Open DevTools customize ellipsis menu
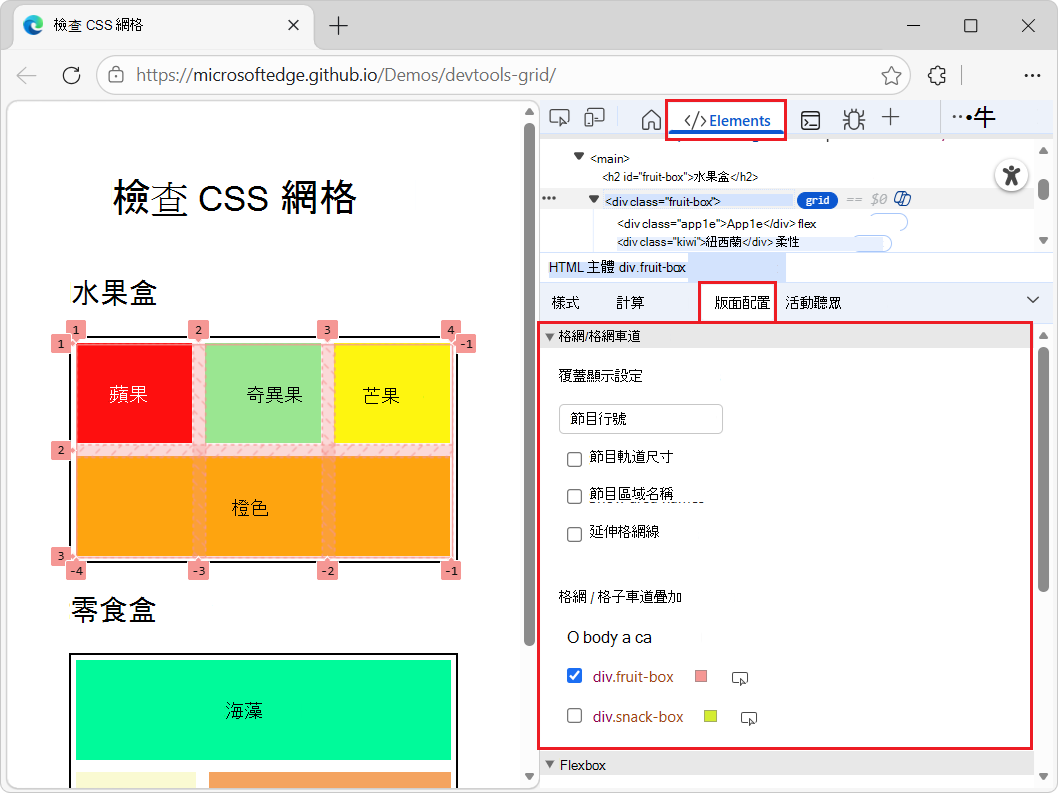This screenshot has height=793, width=1058. click(962, 117)
